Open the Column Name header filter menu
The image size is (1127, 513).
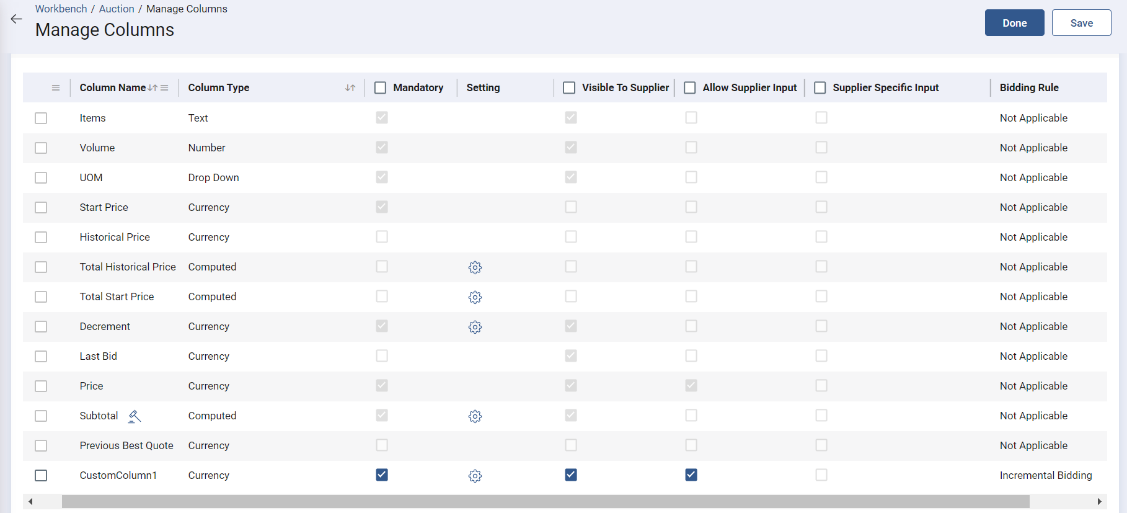[164, 88]
